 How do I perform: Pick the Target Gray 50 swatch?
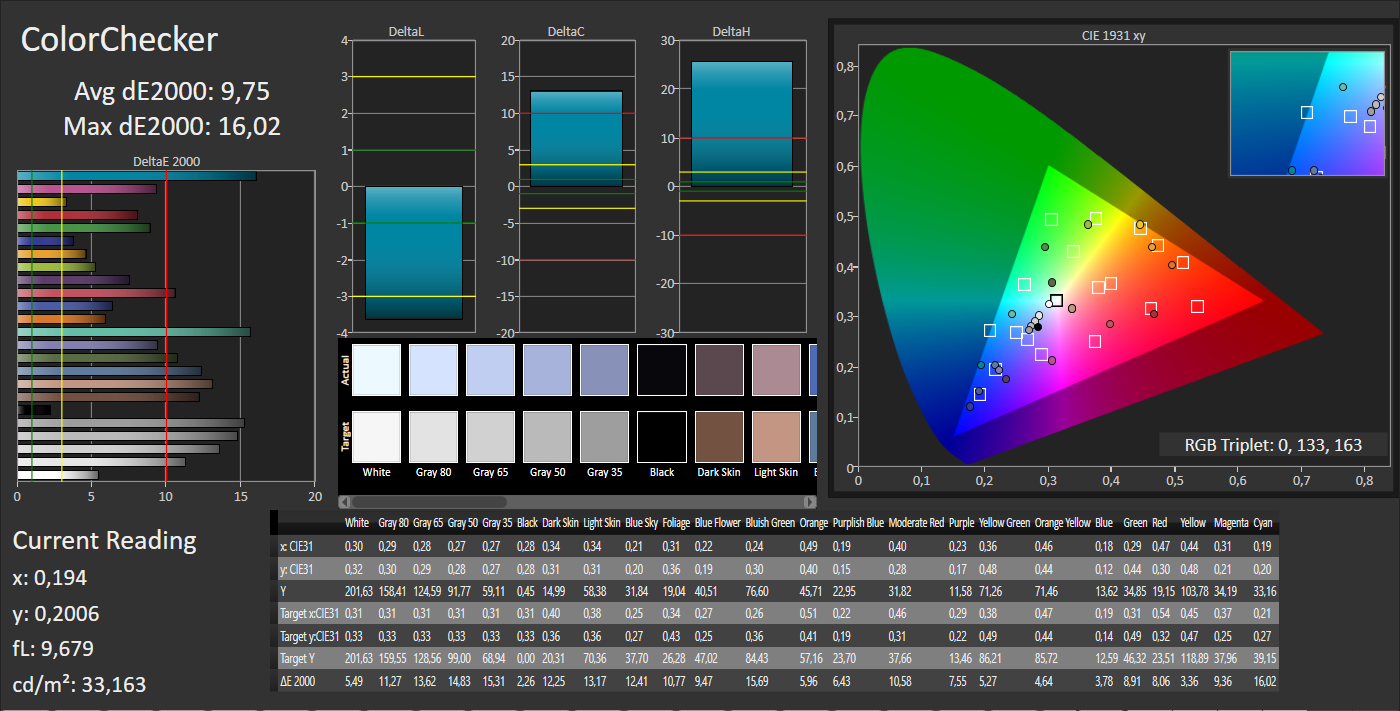pyautogui.click(x=548, y=437)
